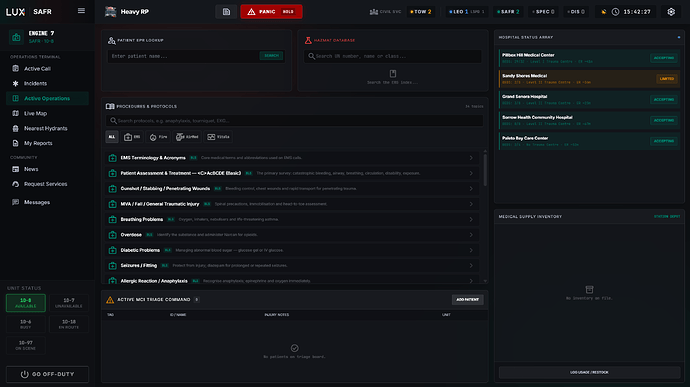
Task: Set unit status to 10-18 En Route
Action: (x=69, y=324)
